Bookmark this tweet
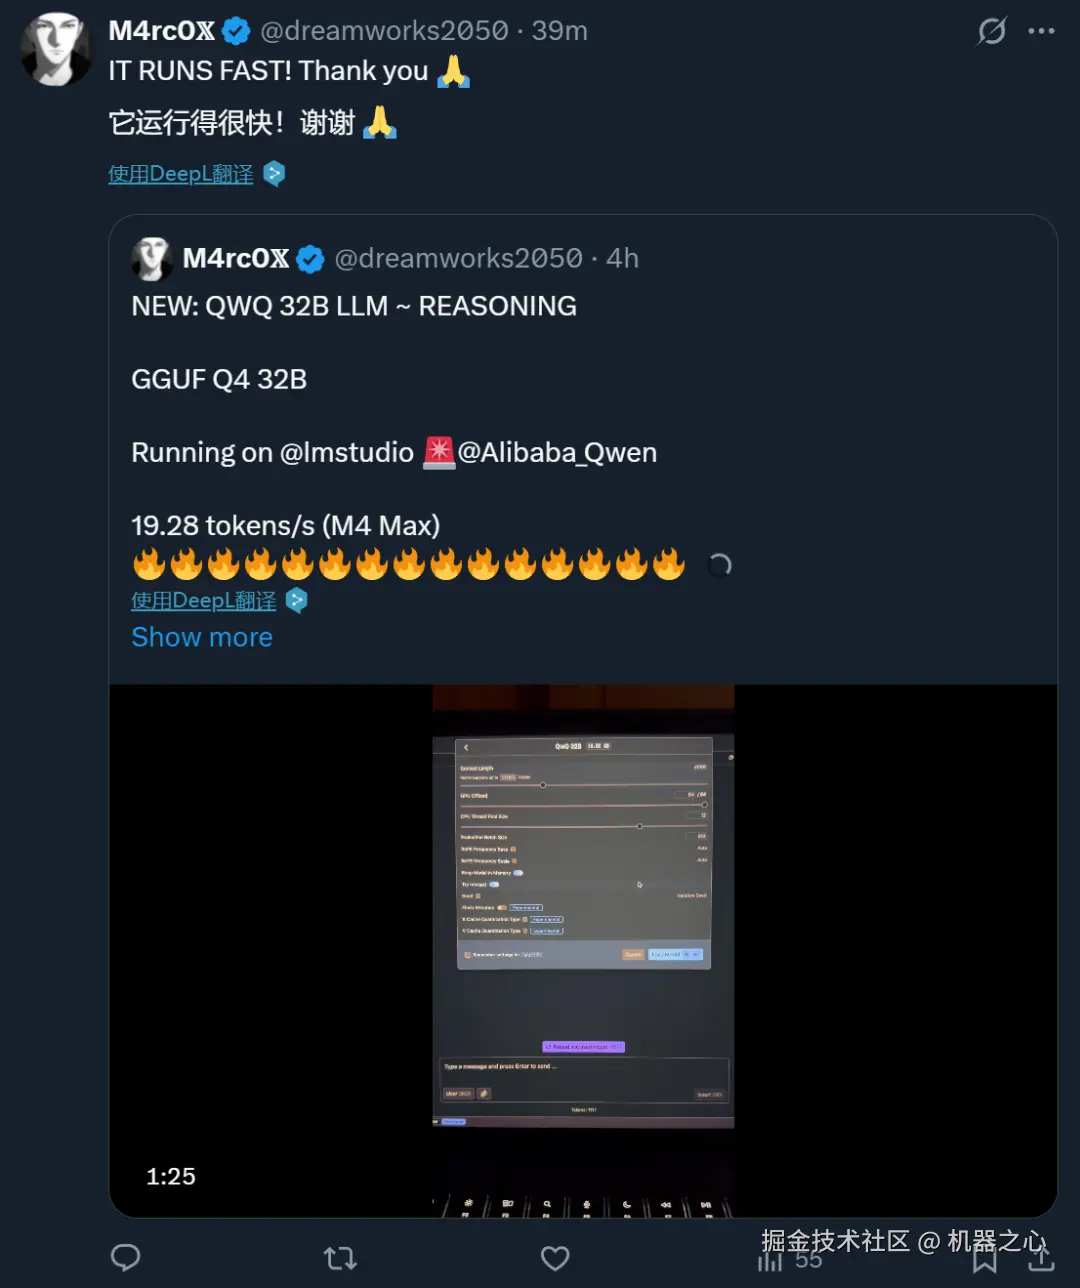1080x1288 pixels. (x=984, y=1258)
